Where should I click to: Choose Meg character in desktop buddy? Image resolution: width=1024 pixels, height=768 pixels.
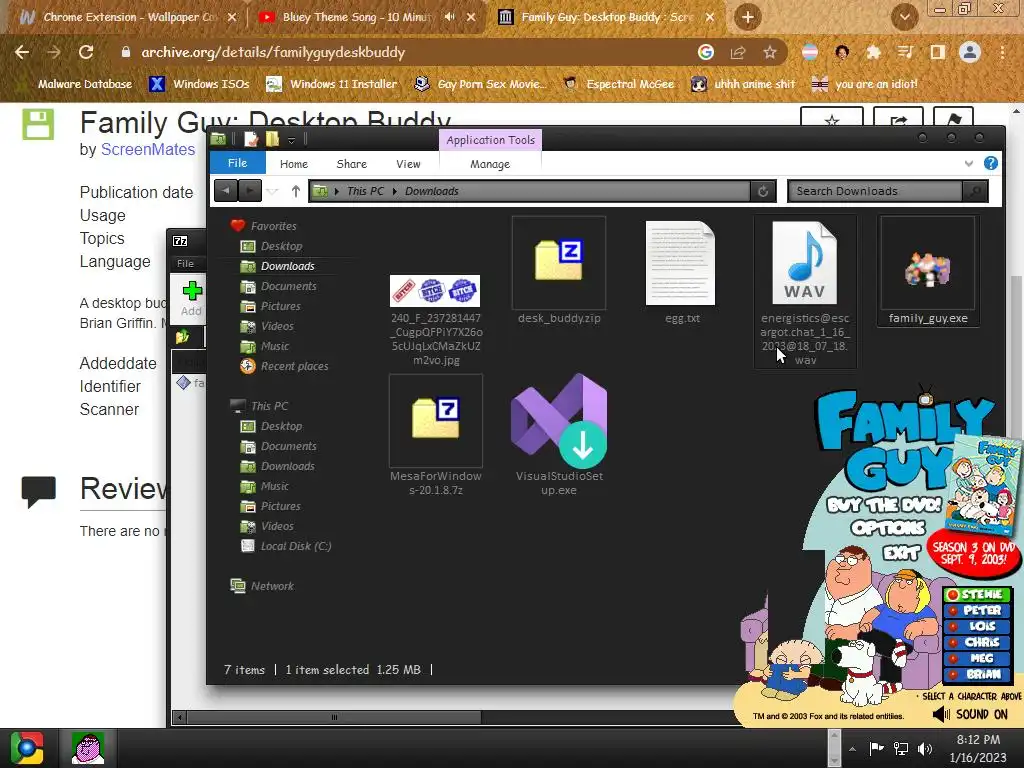tap(977, 658)
